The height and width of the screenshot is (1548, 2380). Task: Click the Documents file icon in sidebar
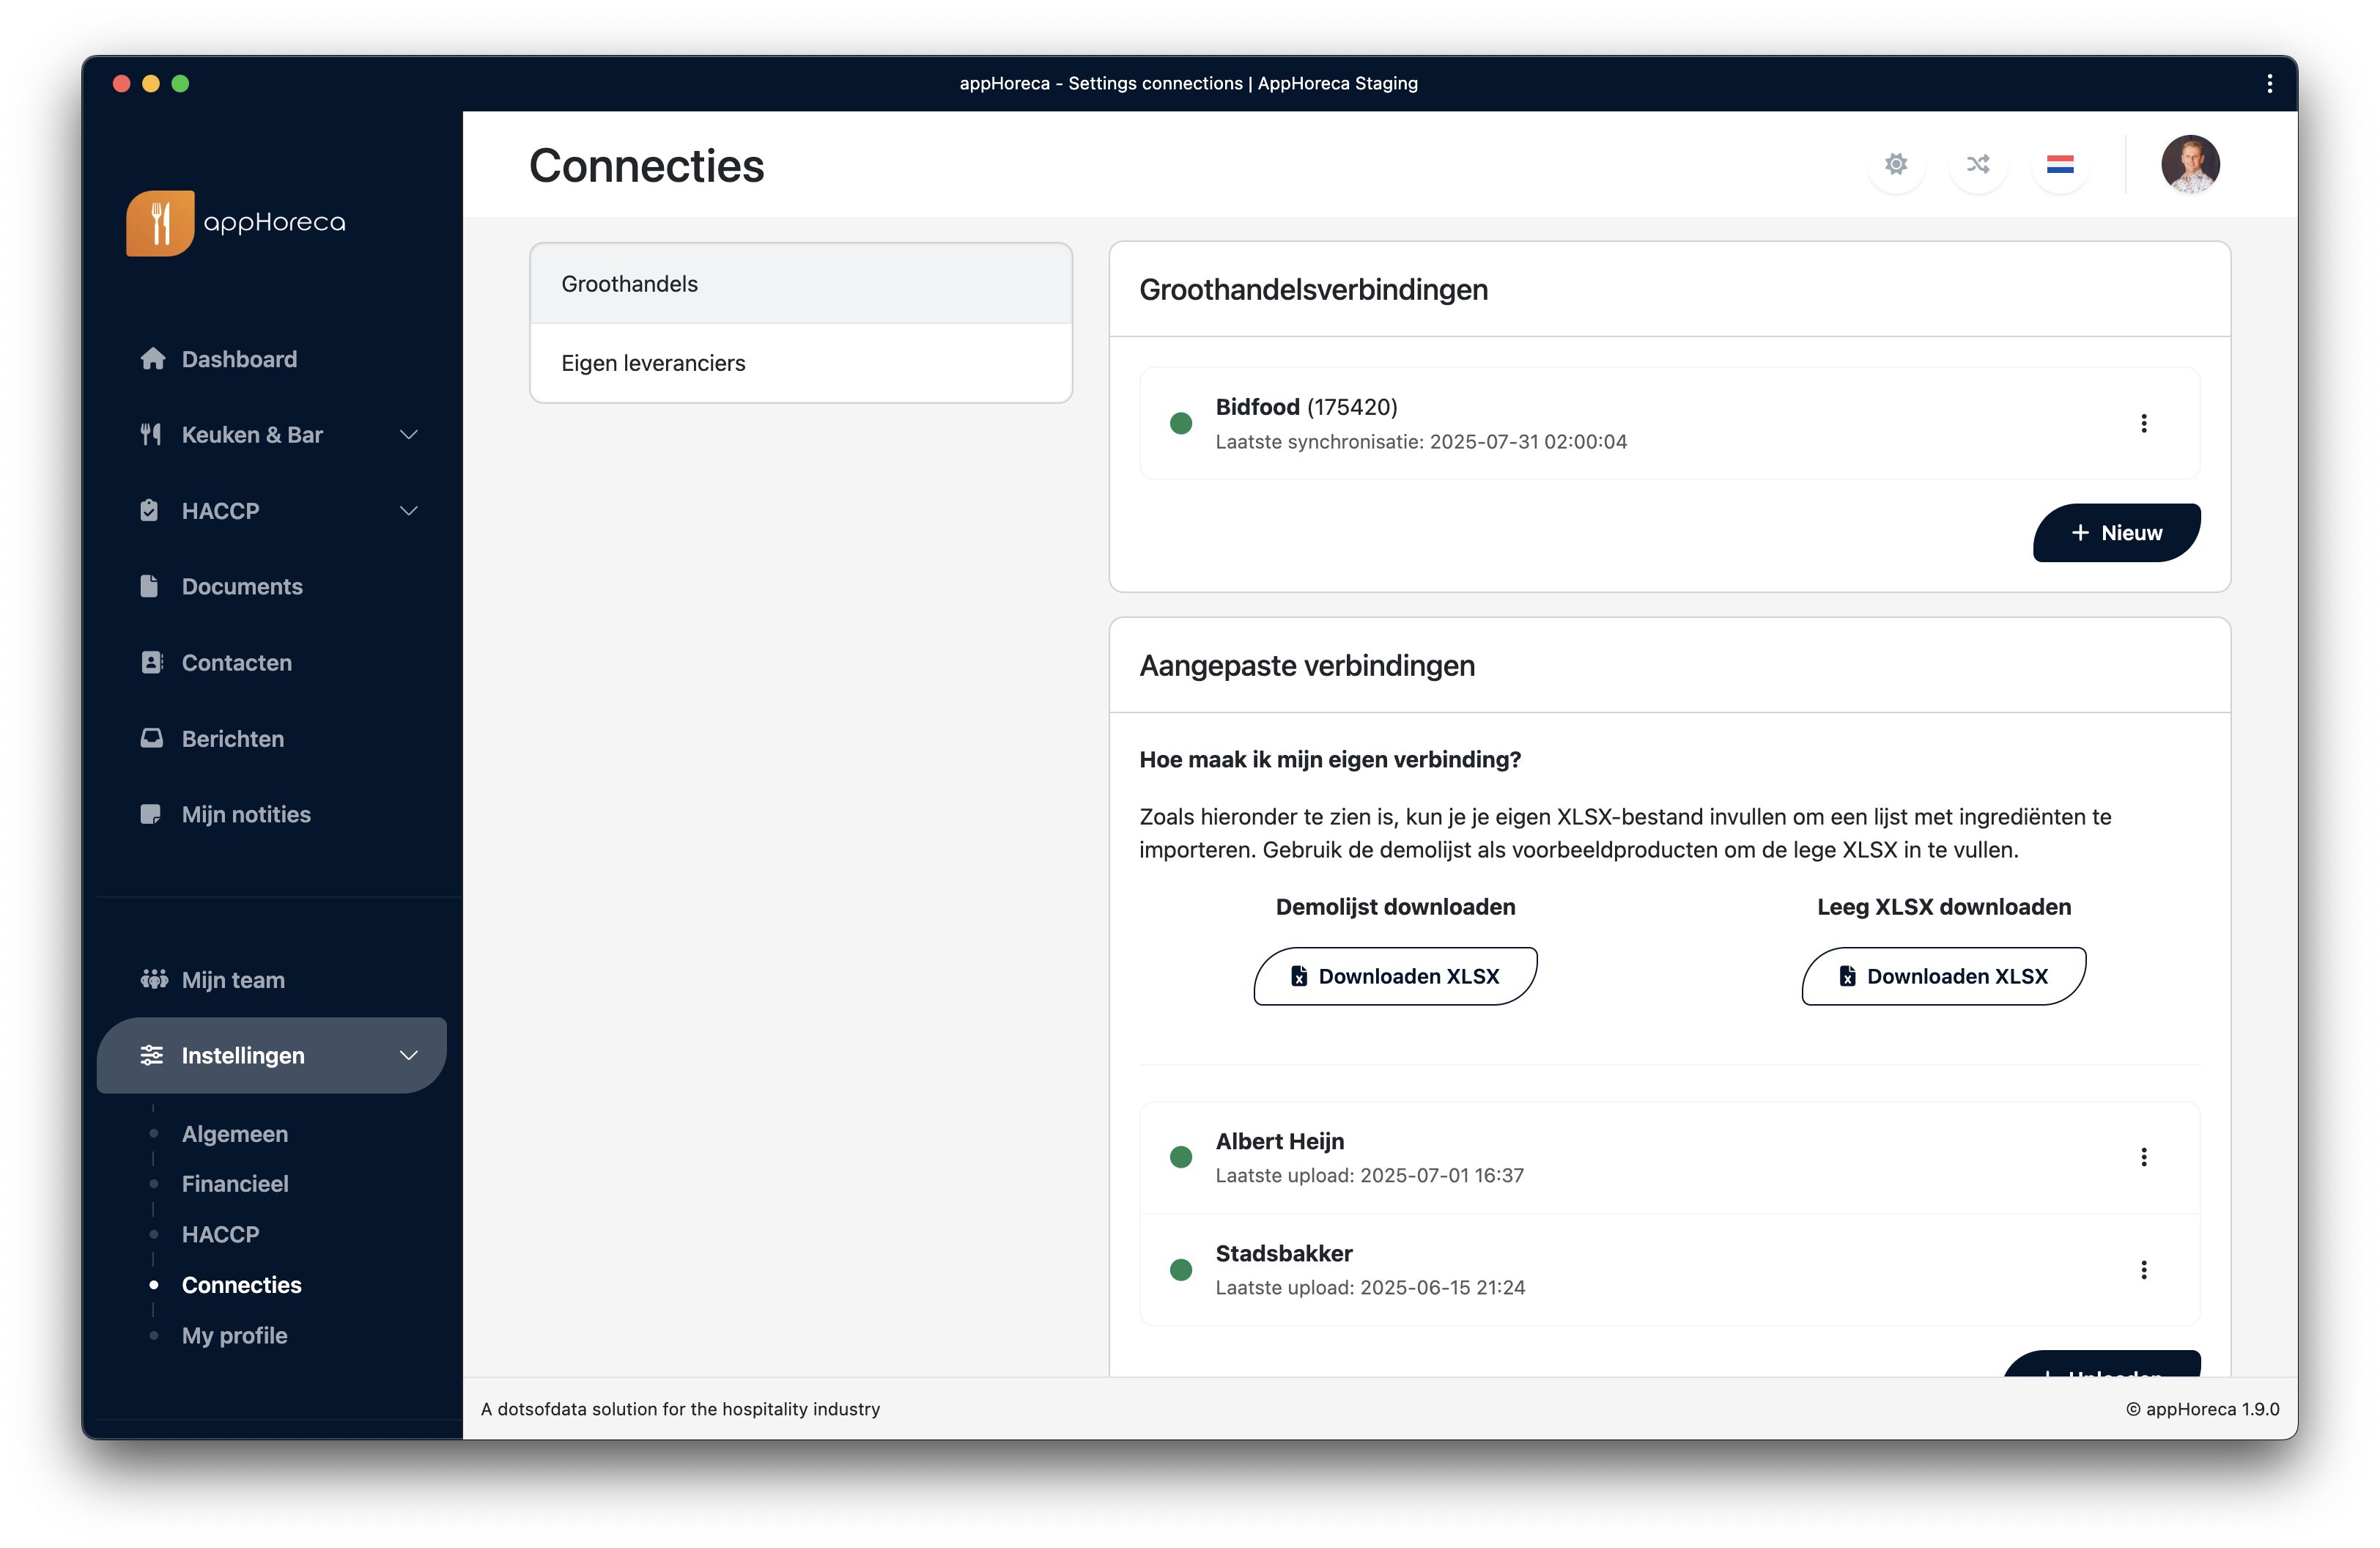150,586
